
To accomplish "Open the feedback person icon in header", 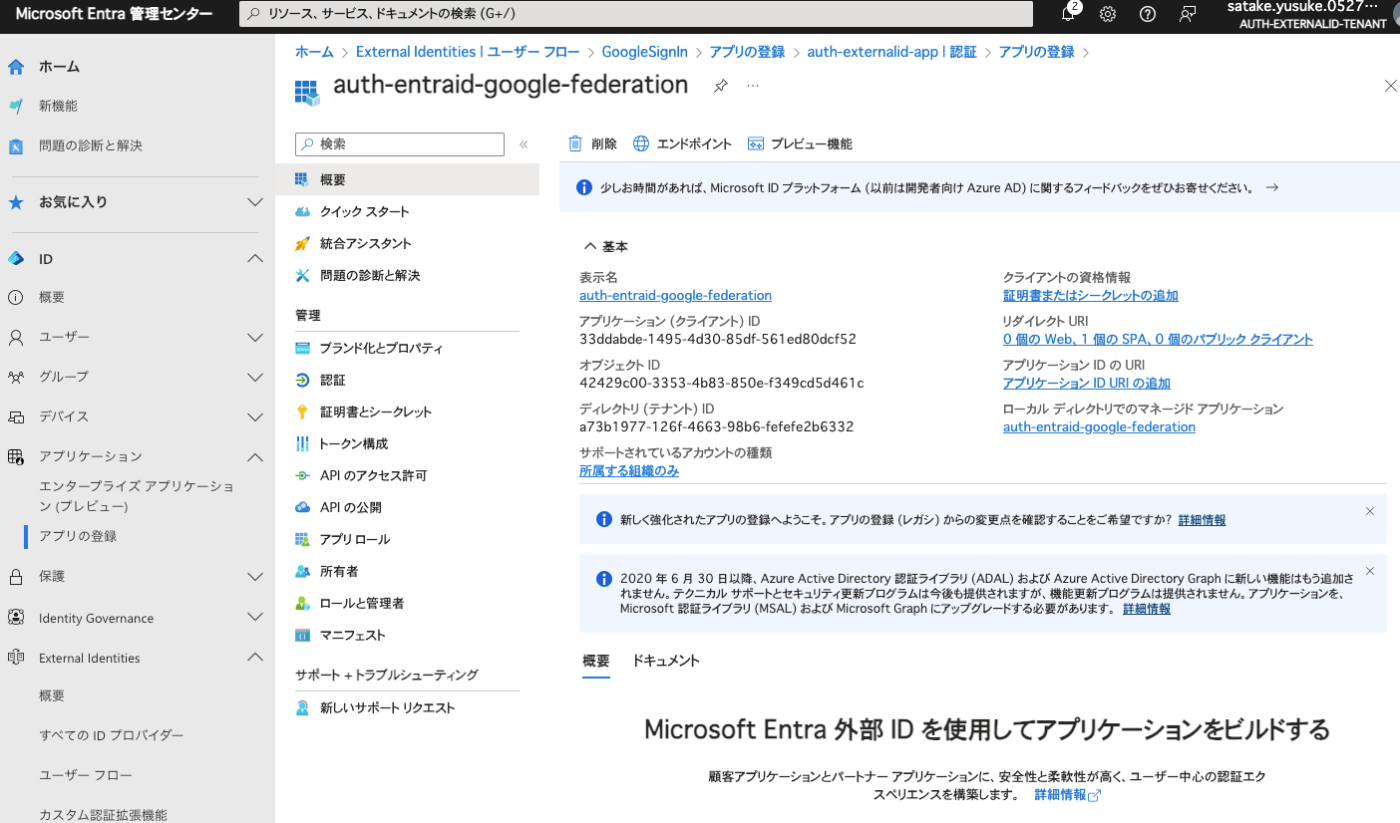I will [x=1187, y=14].
